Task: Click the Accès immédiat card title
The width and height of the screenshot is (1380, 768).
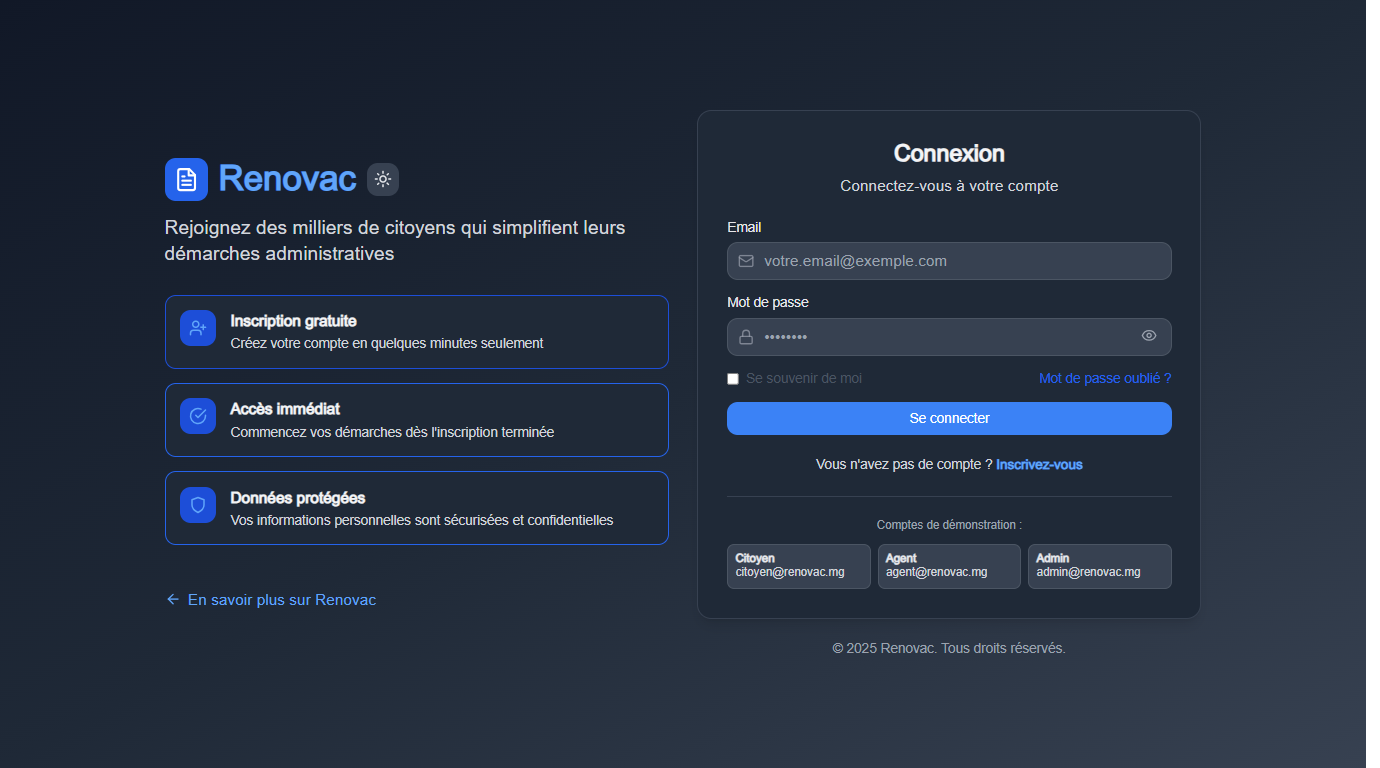Action: tap(285, 409)
